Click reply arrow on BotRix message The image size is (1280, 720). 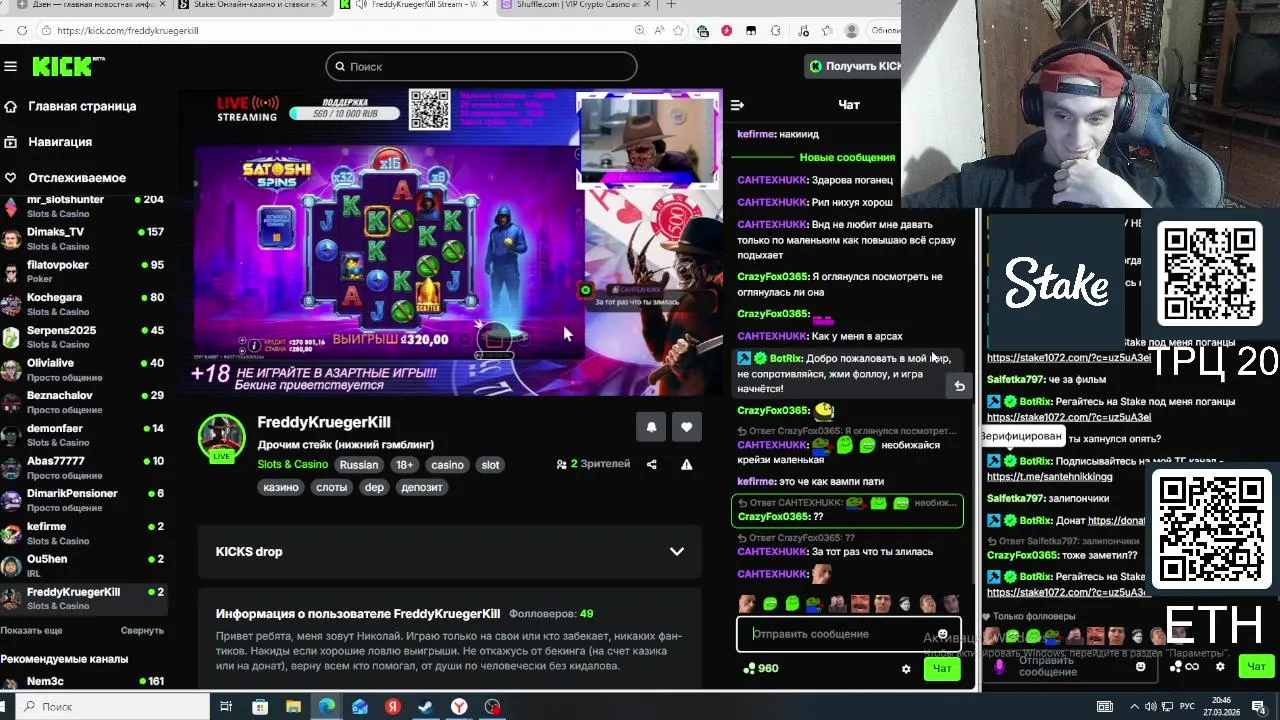coord(959,386)
